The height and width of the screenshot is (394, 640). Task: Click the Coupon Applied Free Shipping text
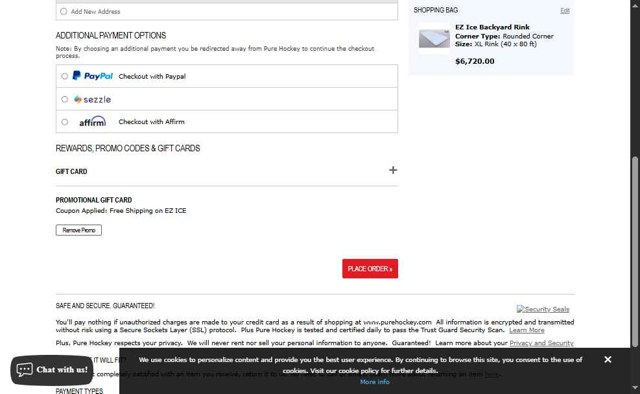(x=121, y=211)
